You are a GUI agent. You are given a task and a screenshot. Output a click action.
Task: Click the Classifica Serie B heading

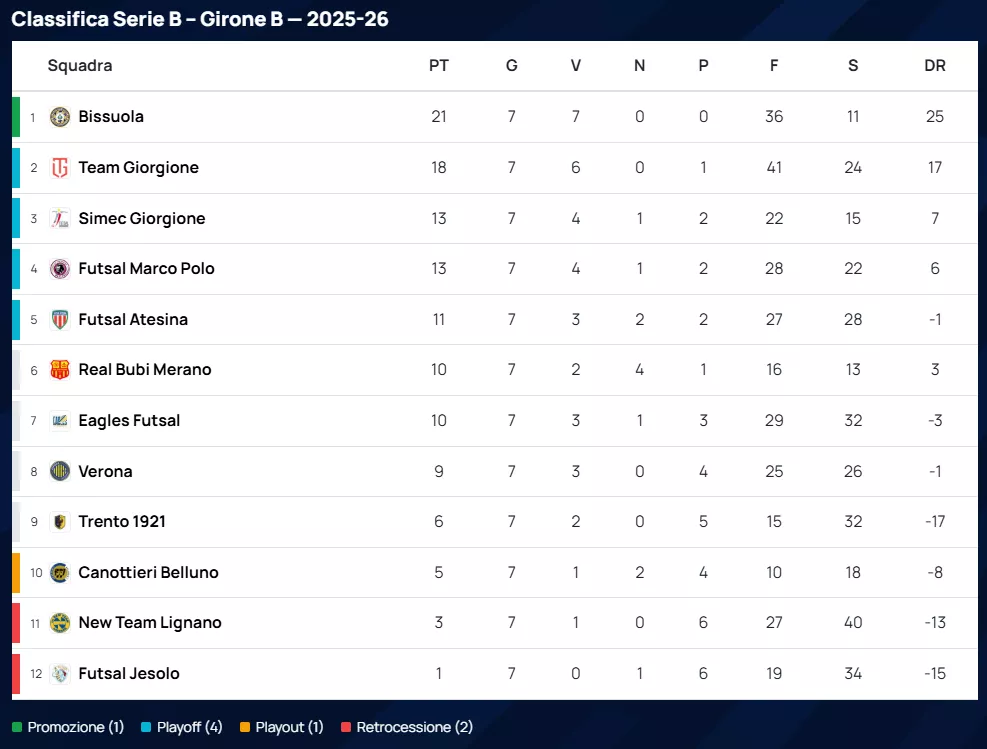pyautogui.click(x=200, y=19)
